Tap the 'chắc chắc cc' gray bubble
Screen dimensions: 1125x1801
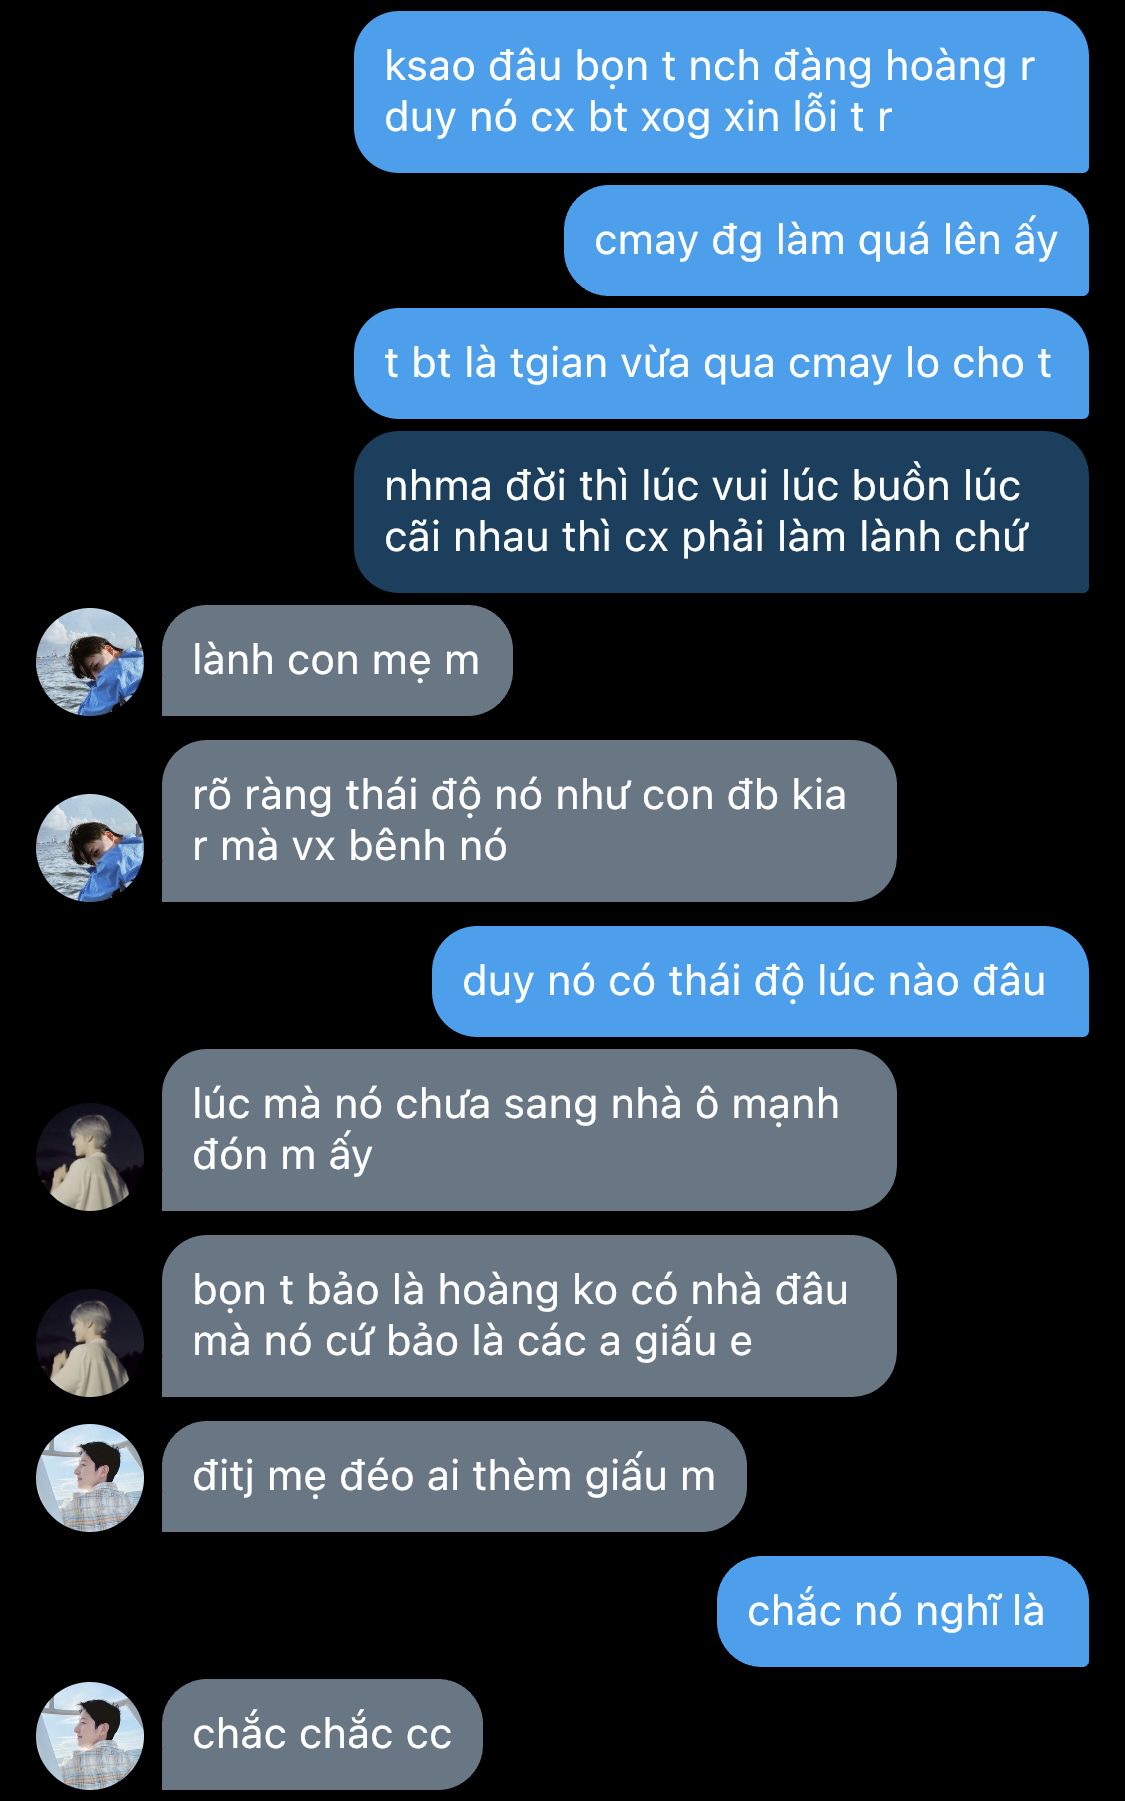(322, 1735)
